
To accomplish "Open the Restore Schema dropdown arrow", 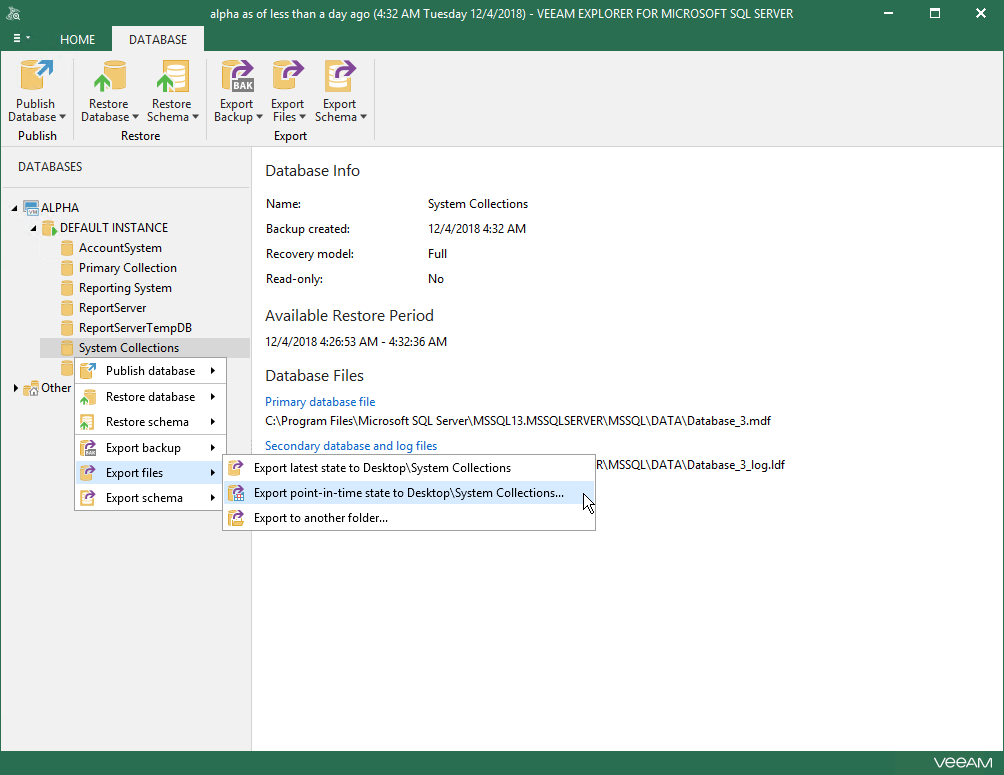I will click(195, 117).
